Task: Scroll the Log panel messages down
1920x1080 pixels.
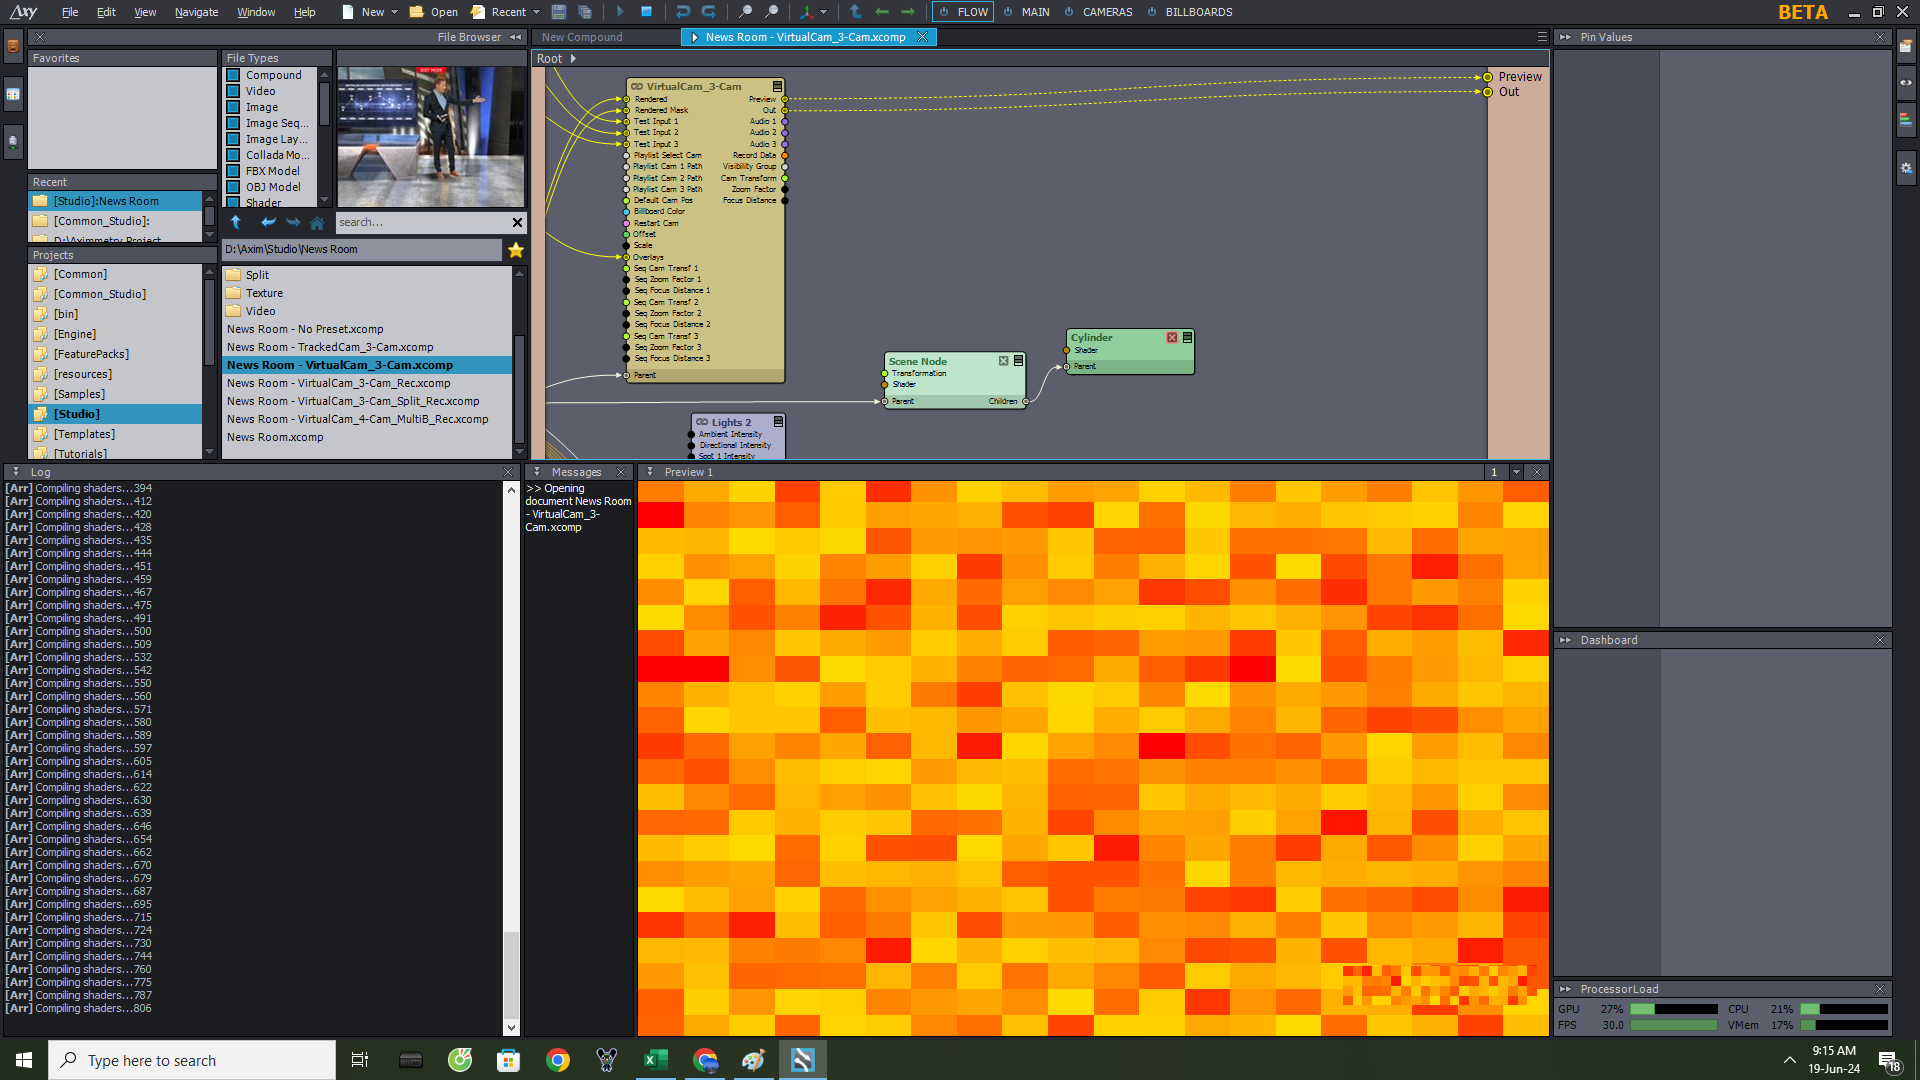Action: pyautogui.click(x=512, y=1027)
